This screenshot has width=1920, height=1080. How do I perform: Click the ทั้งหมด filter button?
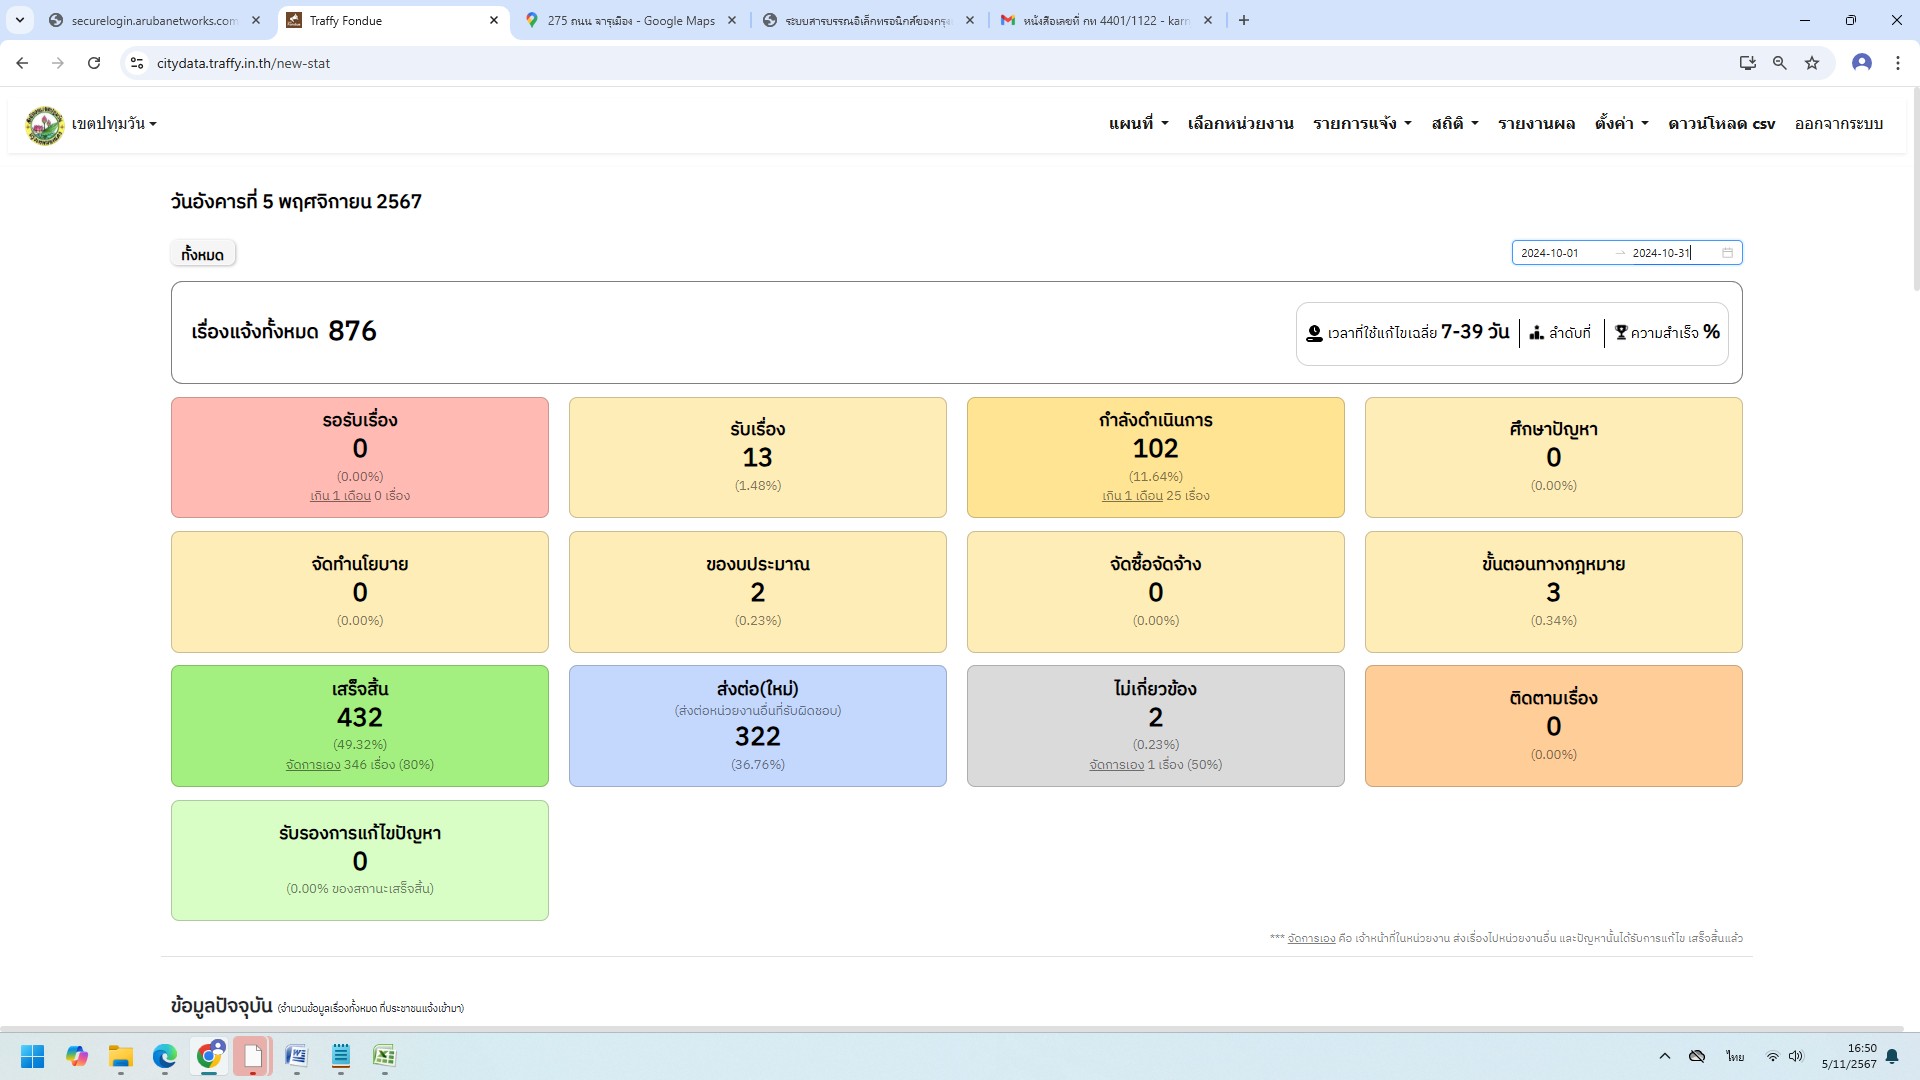(203, 254)
